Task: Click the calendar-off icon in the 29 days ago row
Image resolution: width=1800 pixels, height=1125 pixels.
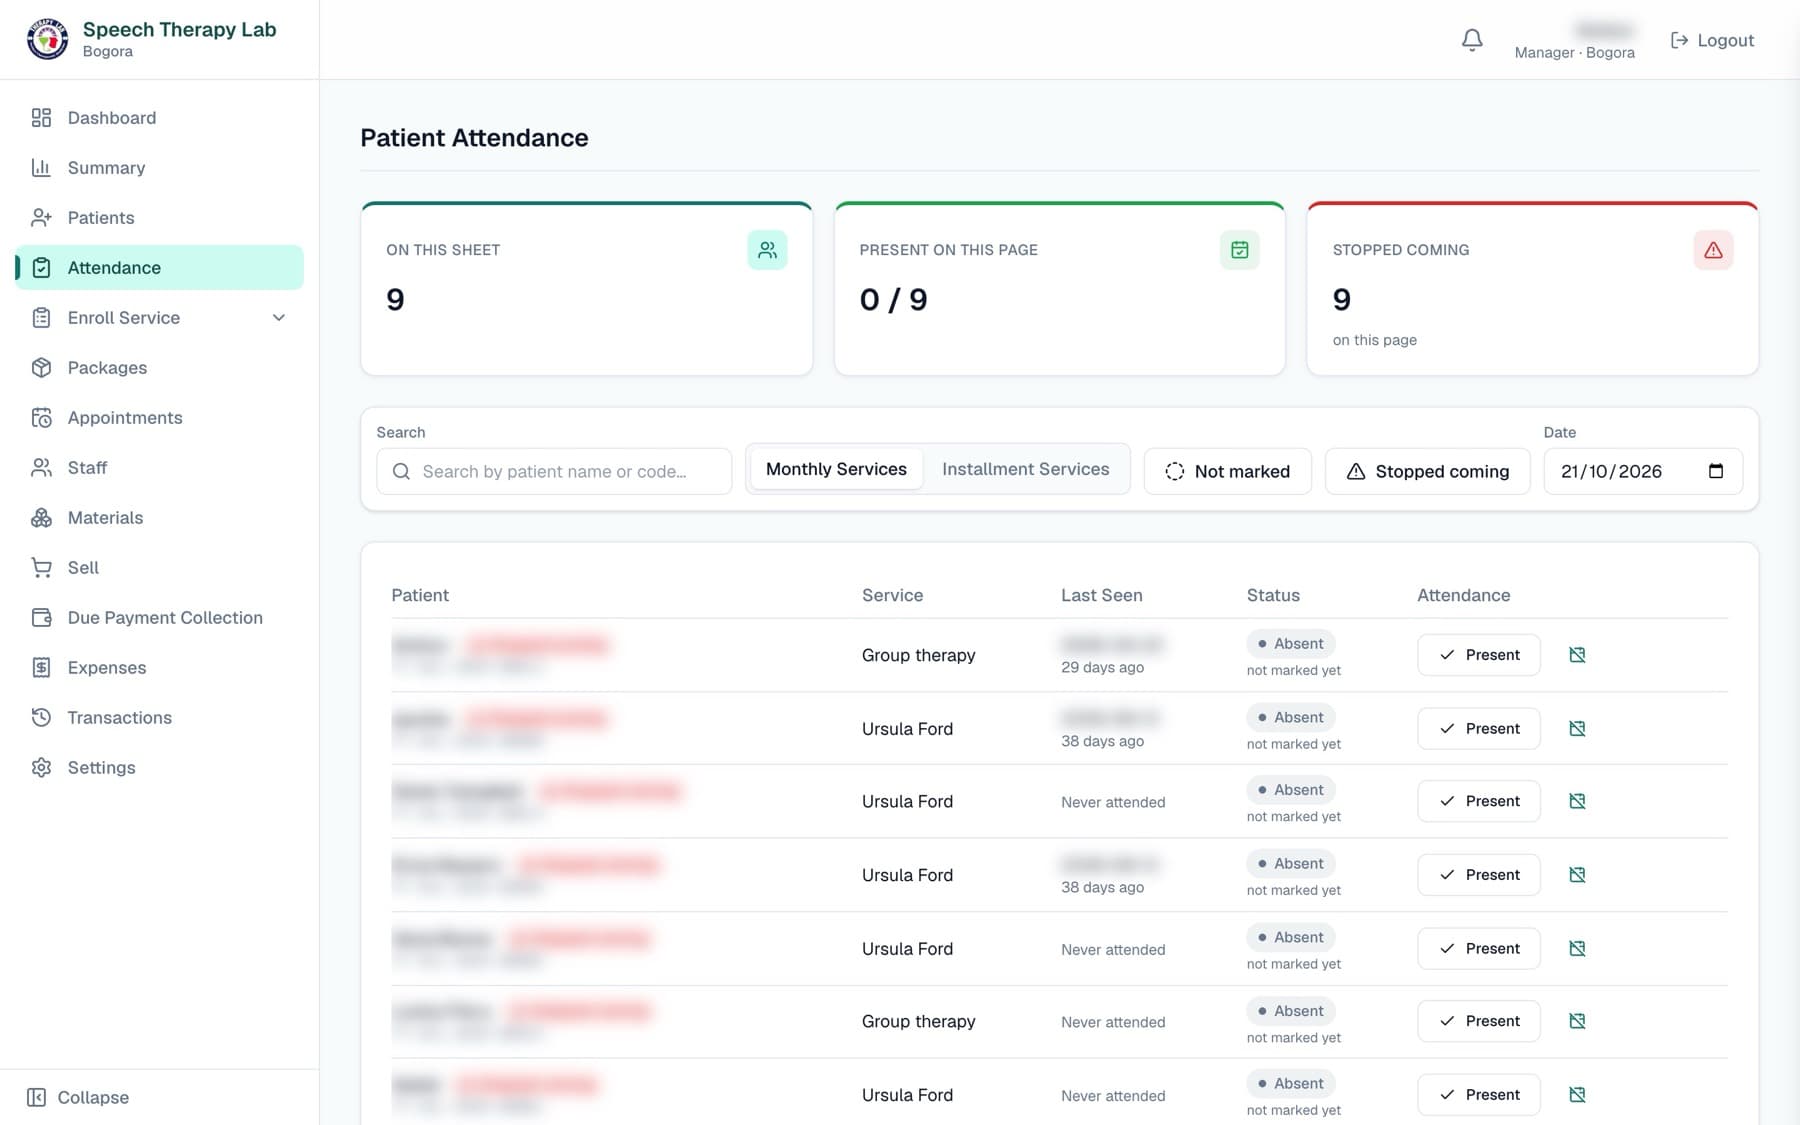Action: click(1577, 655)
